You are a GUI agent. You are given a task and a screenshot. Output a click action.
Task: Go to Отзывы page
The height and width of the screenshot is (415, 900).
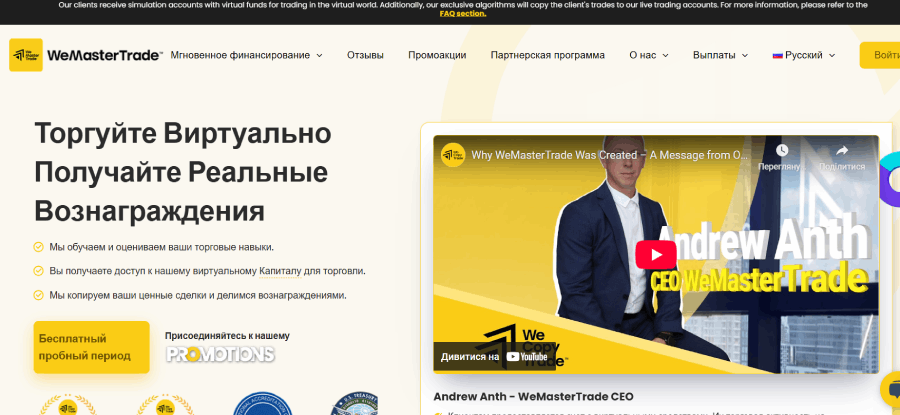[365, 56]
